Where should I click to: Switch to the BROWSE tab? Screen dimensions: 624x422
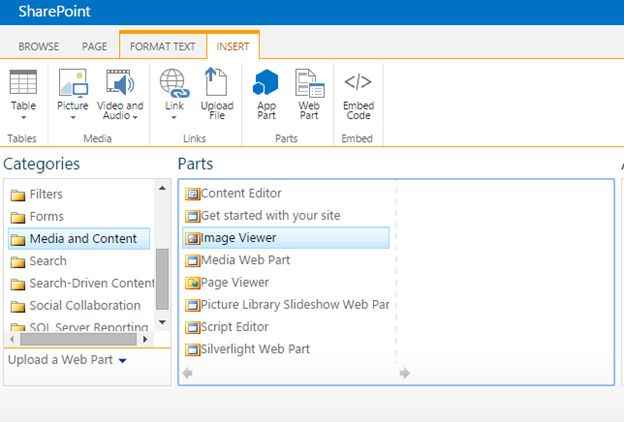pyautogui.click(x=39, y=47)
